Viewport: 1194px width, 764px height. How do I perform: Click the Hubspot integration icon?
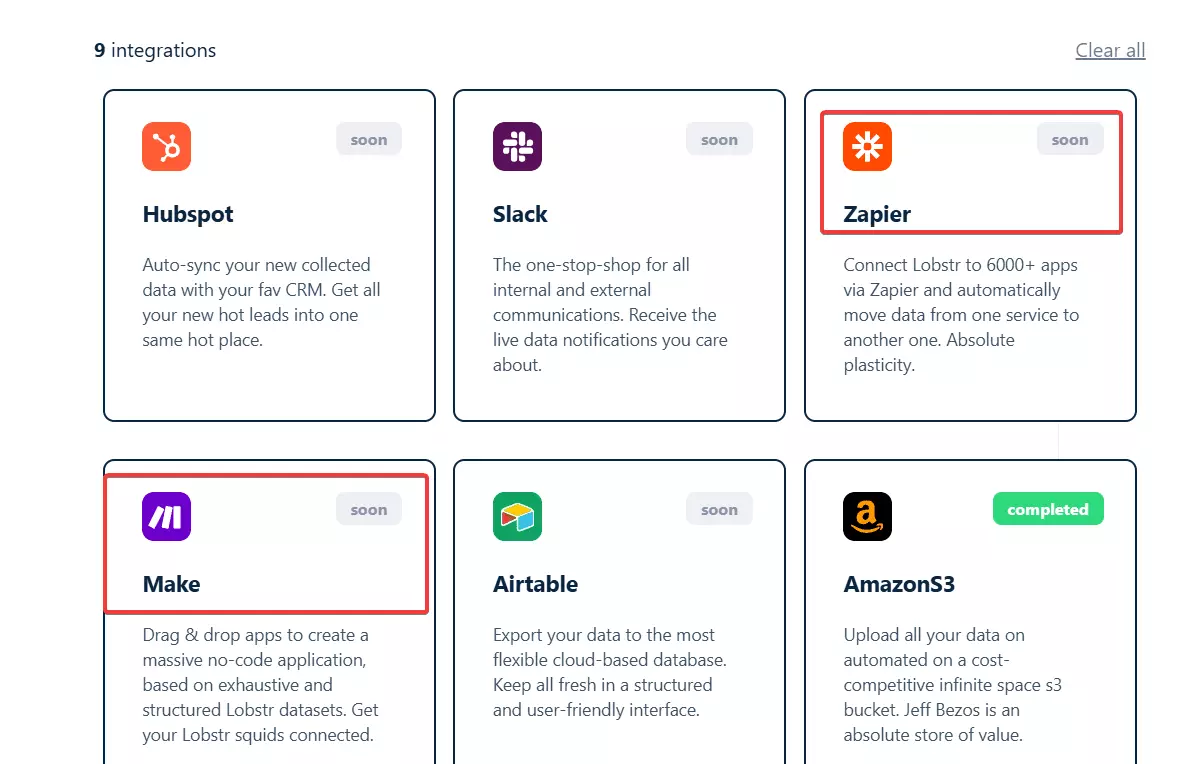coord(166,146)
